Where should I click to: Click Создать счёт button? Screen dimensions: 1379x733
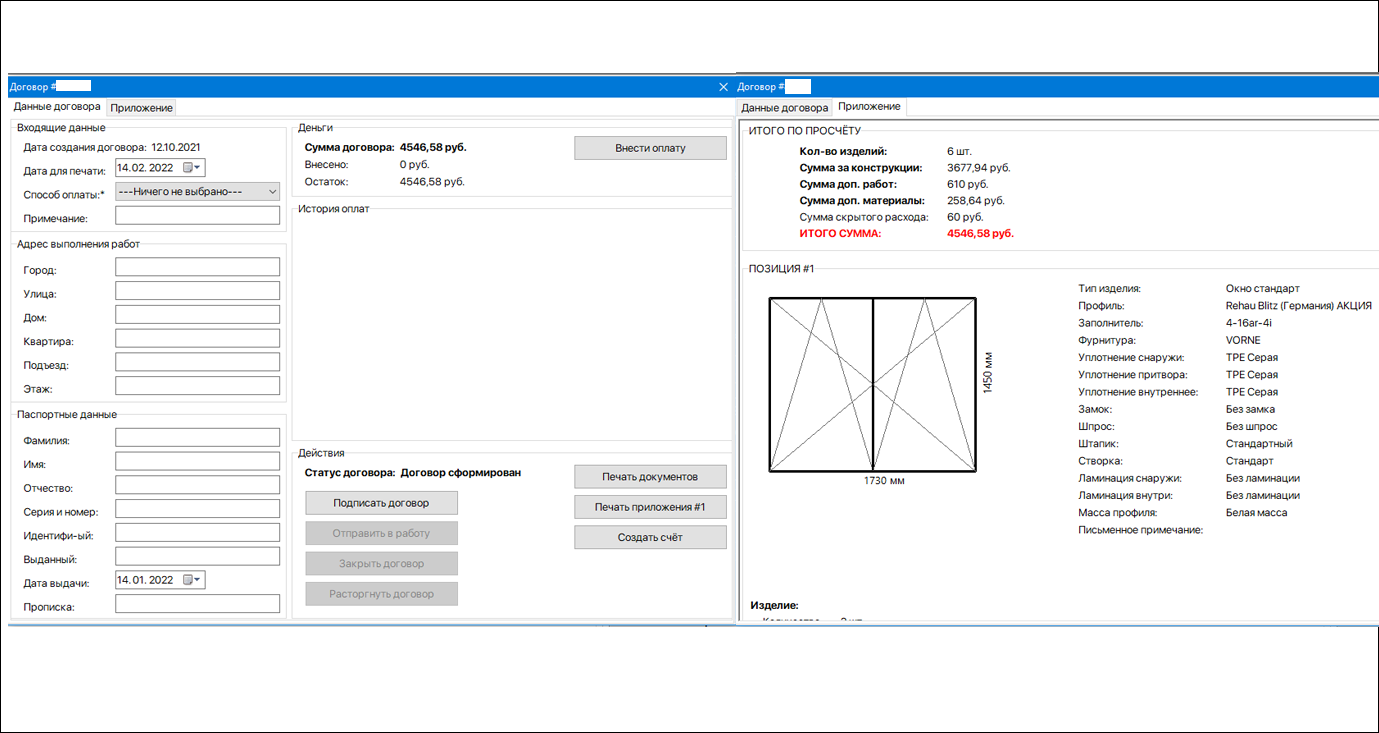click(650, 537)
